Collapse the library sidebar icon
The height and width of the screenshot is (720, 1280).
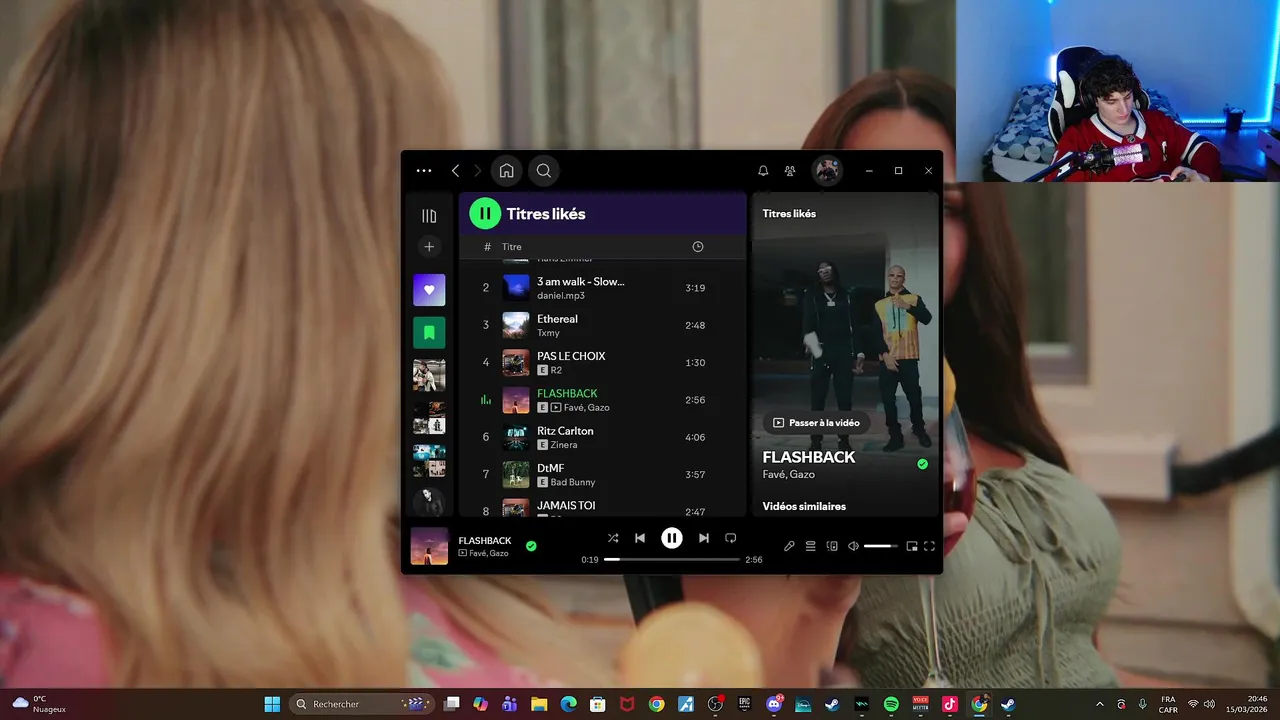point(429,216)
